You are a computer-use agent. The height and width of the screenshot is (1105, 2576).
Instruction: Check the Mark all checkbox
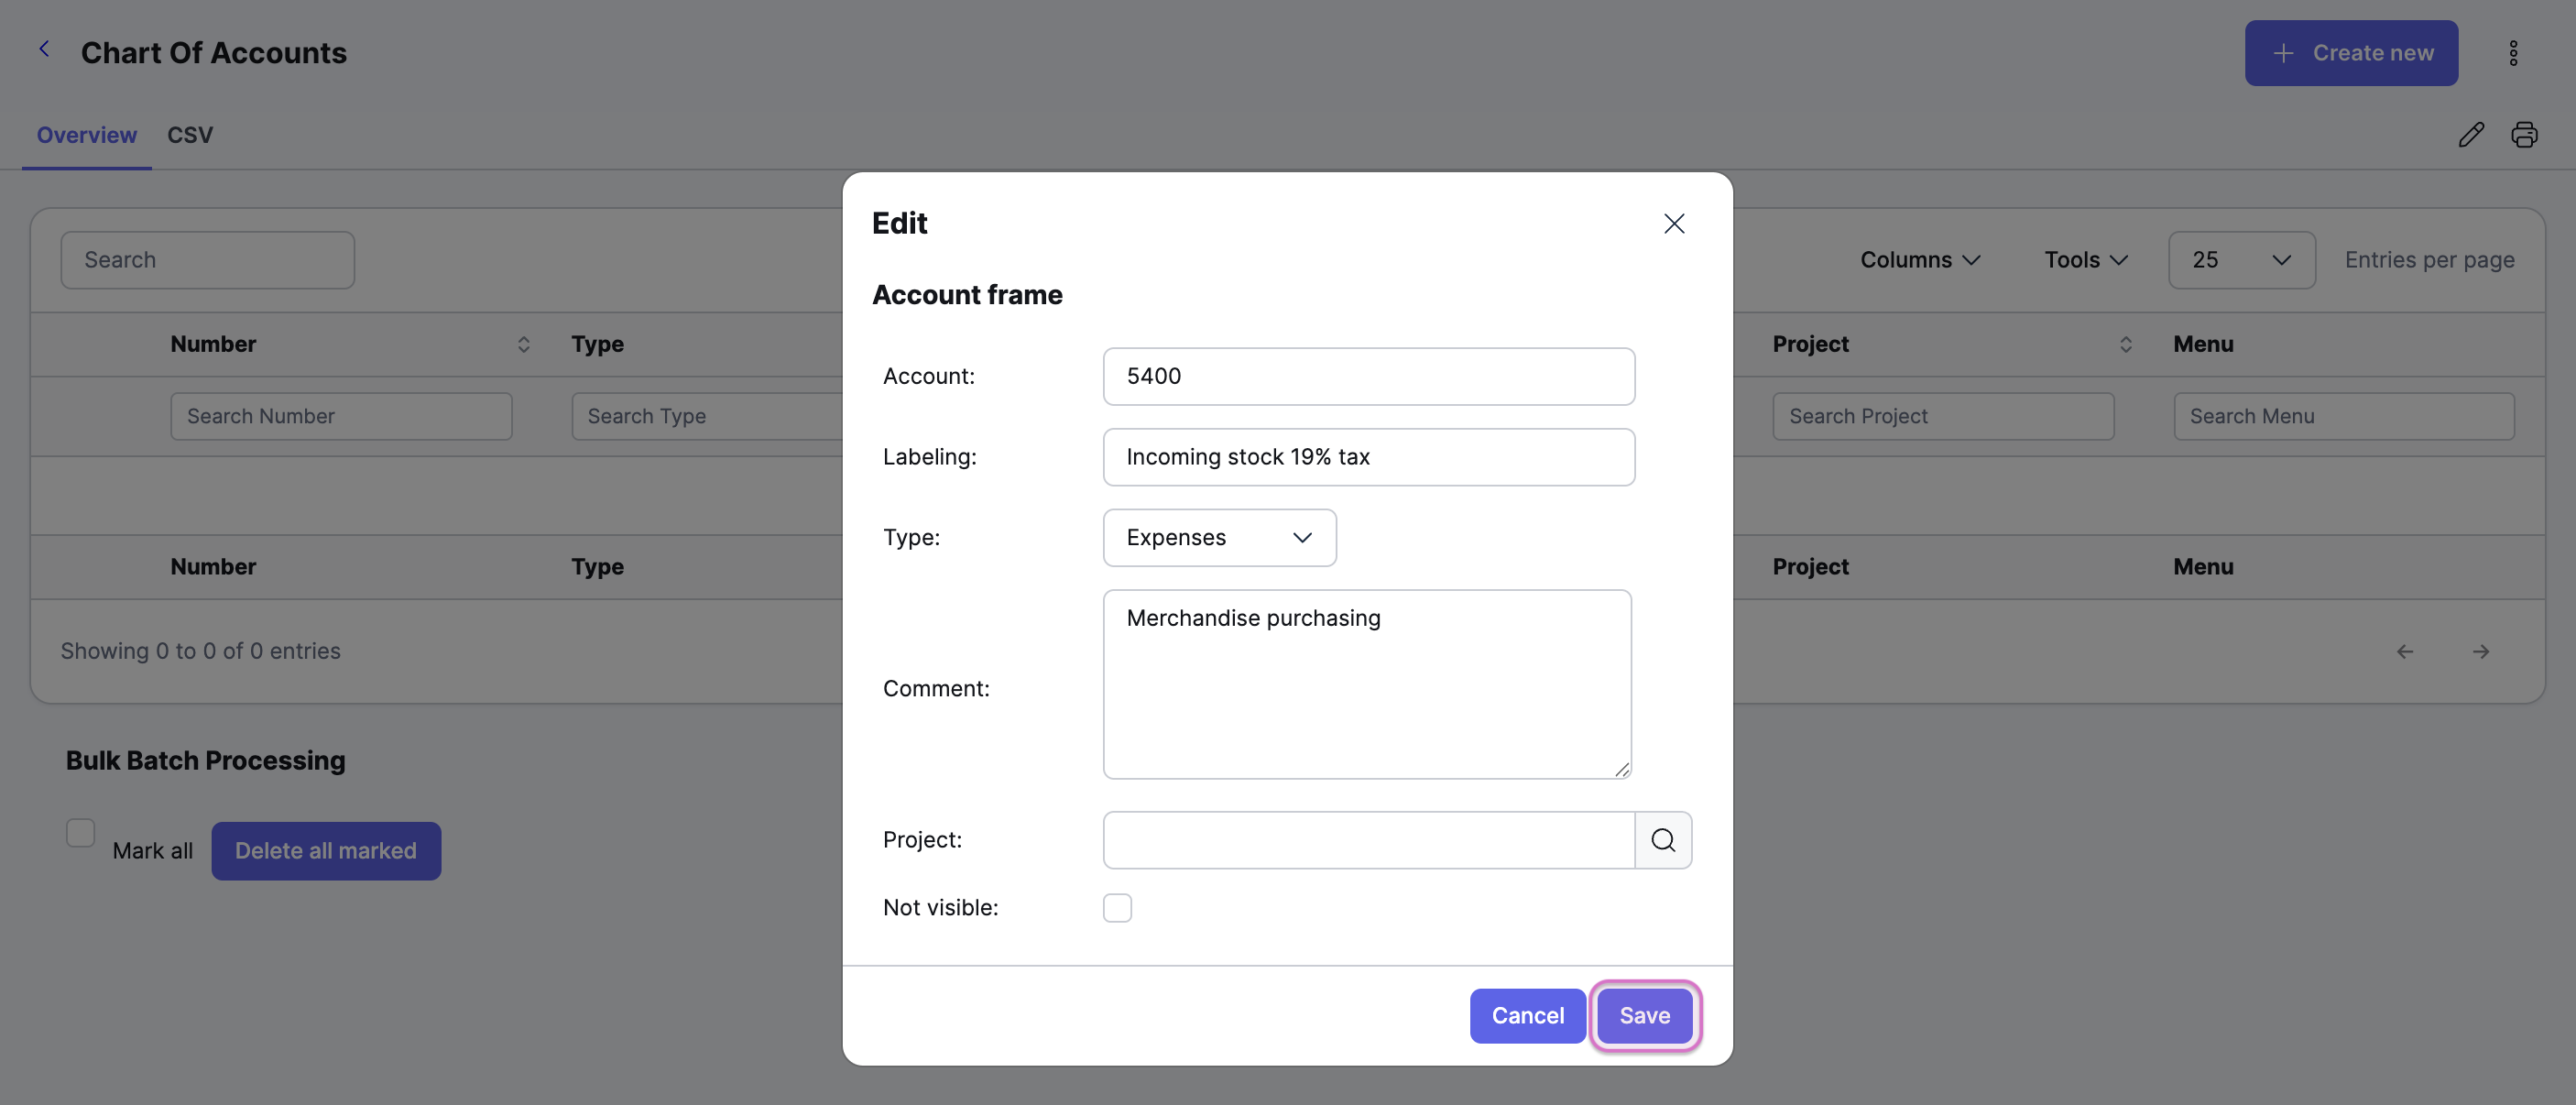(80, 833)
